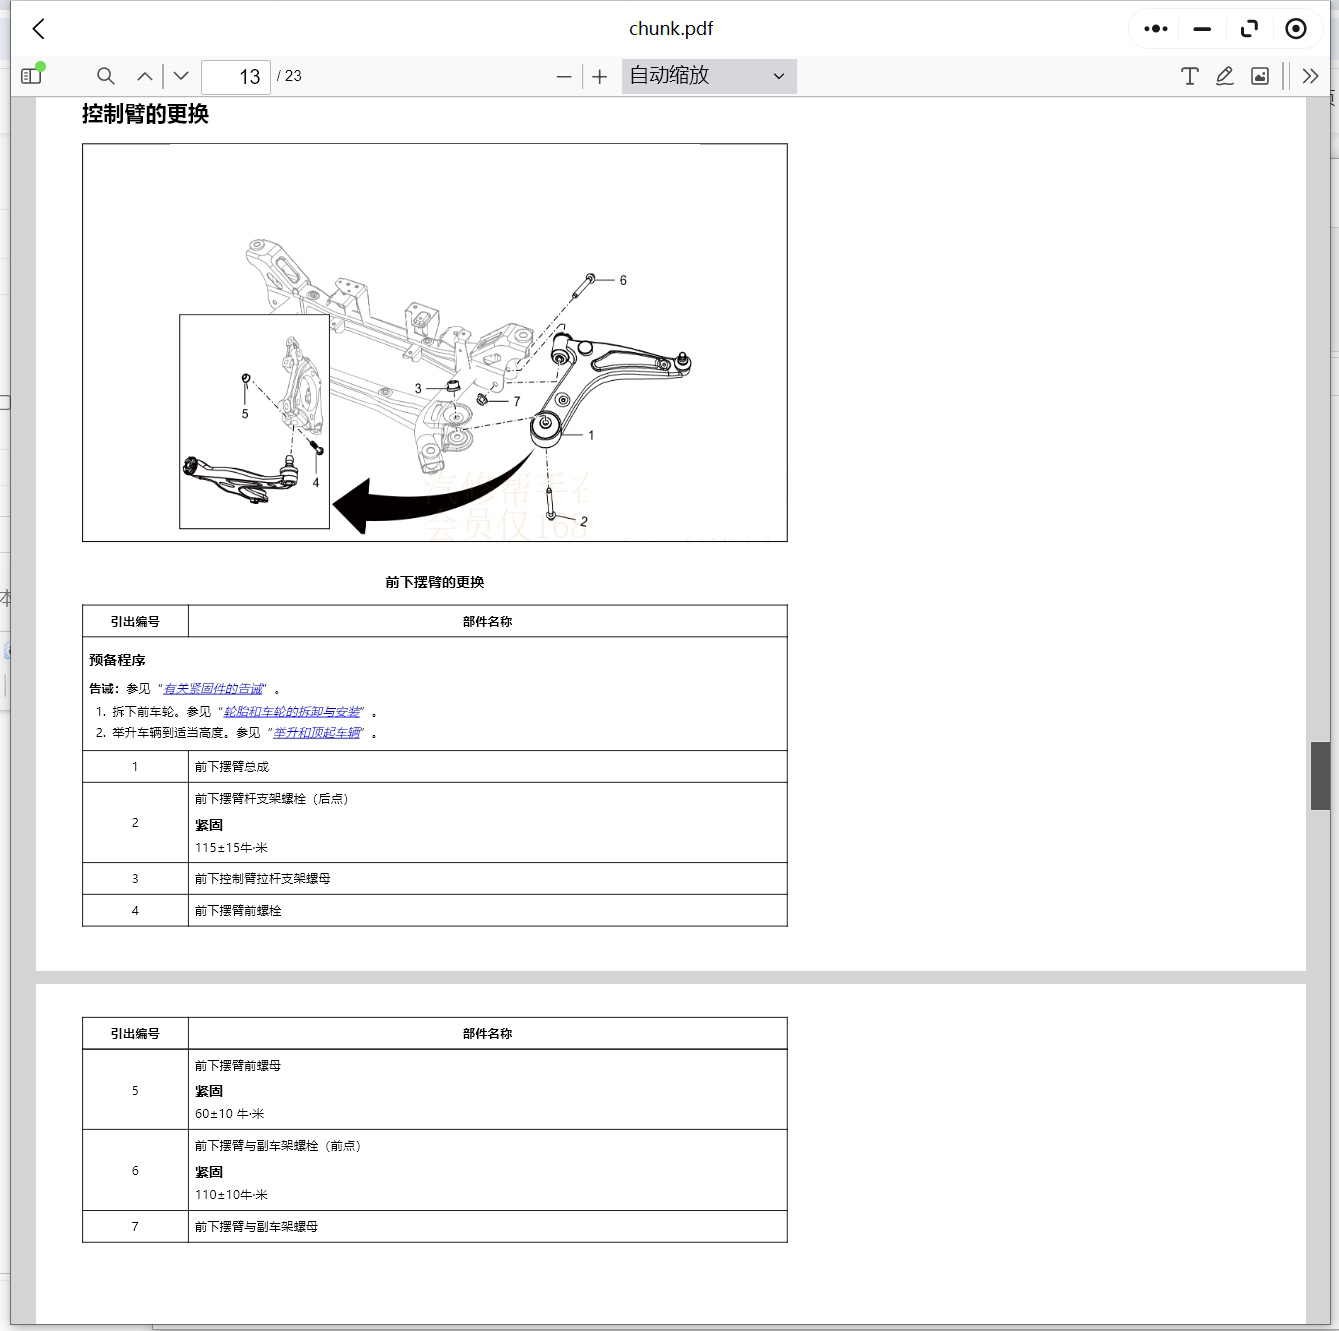Viewport: 1339px width, 1331px height.
Task: Open the document search magnifier
Action: click(105, 75)
